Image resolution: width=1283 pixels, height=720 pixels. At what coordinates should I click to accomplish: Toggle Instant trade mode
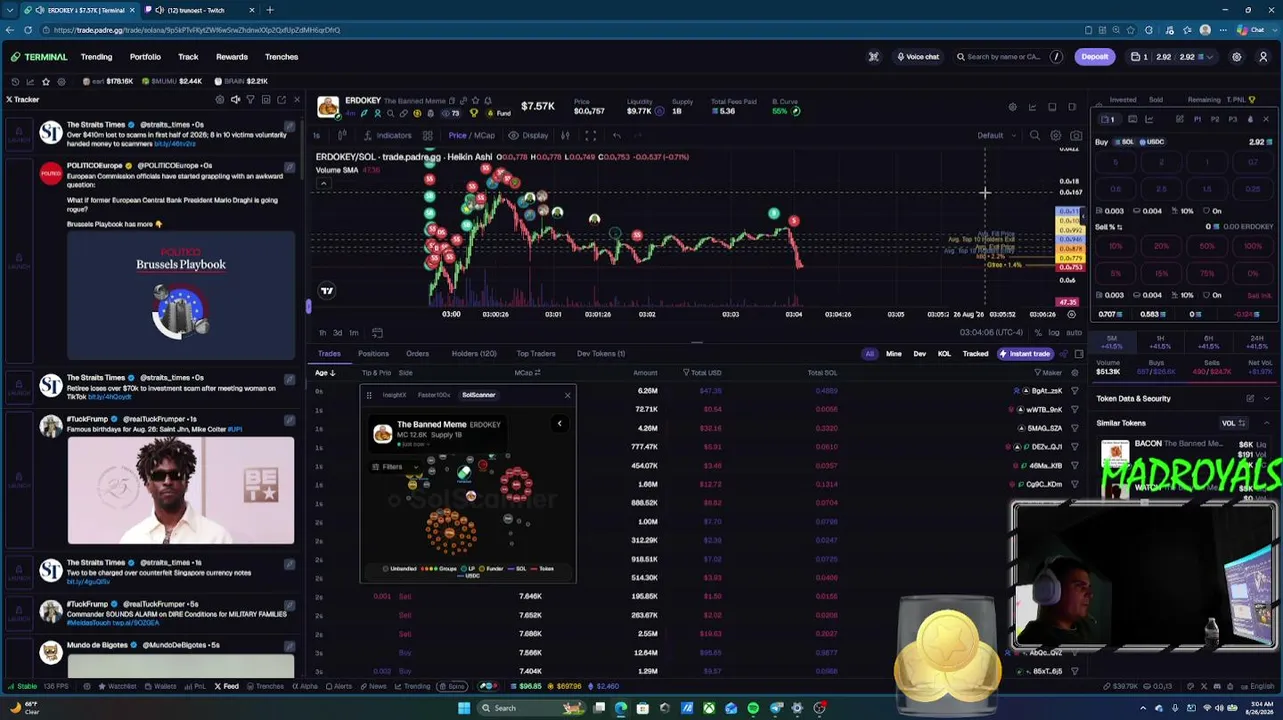pos(1024,354)
